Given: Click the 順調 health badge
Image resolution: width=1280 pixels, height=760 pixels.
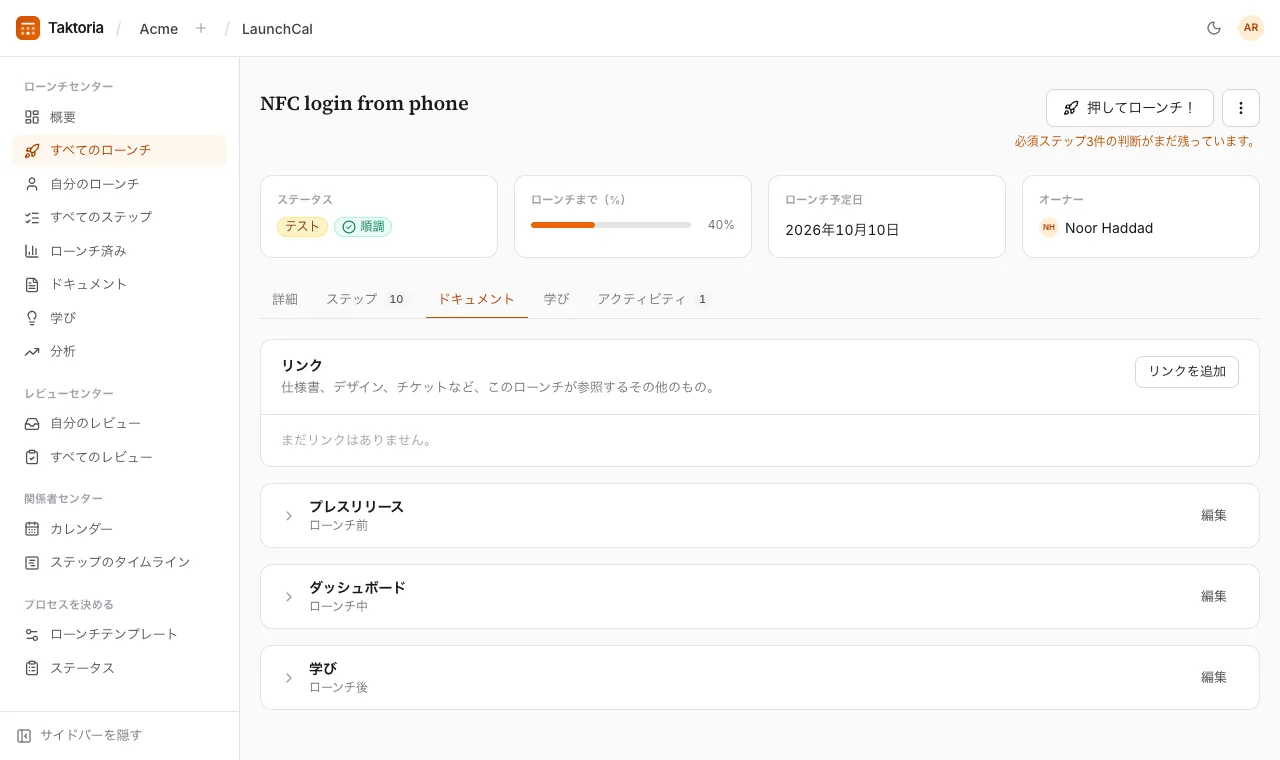Looking at the screenshot, I should [363, 227].
